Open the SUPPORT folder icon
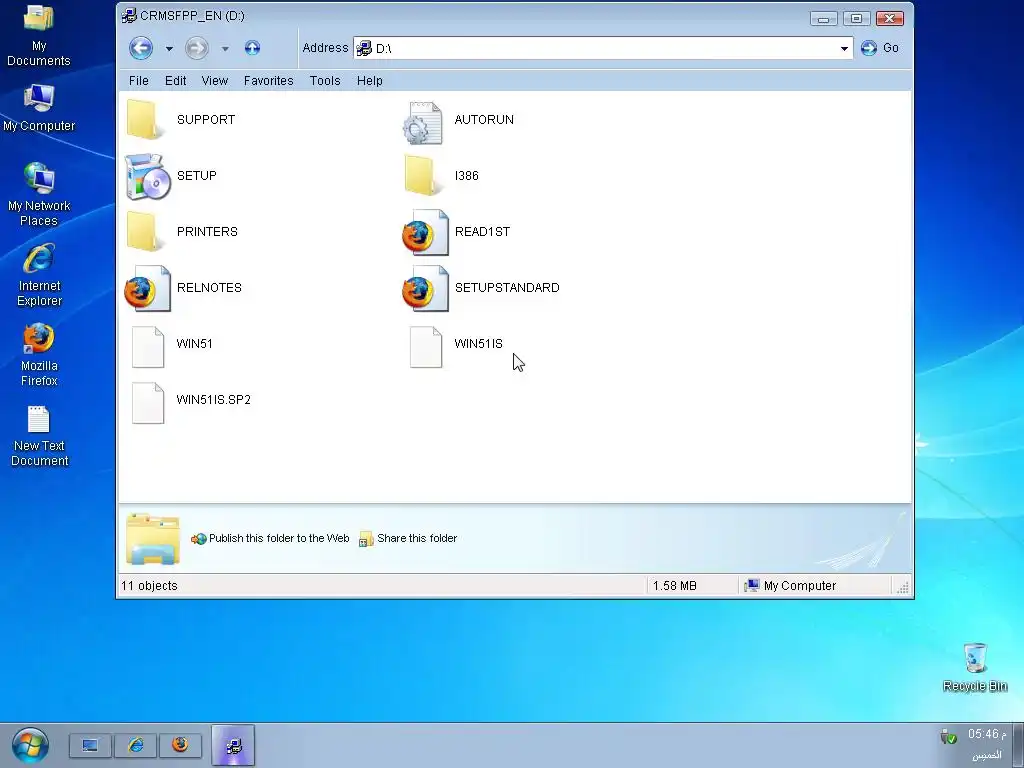 coord(144,120)
